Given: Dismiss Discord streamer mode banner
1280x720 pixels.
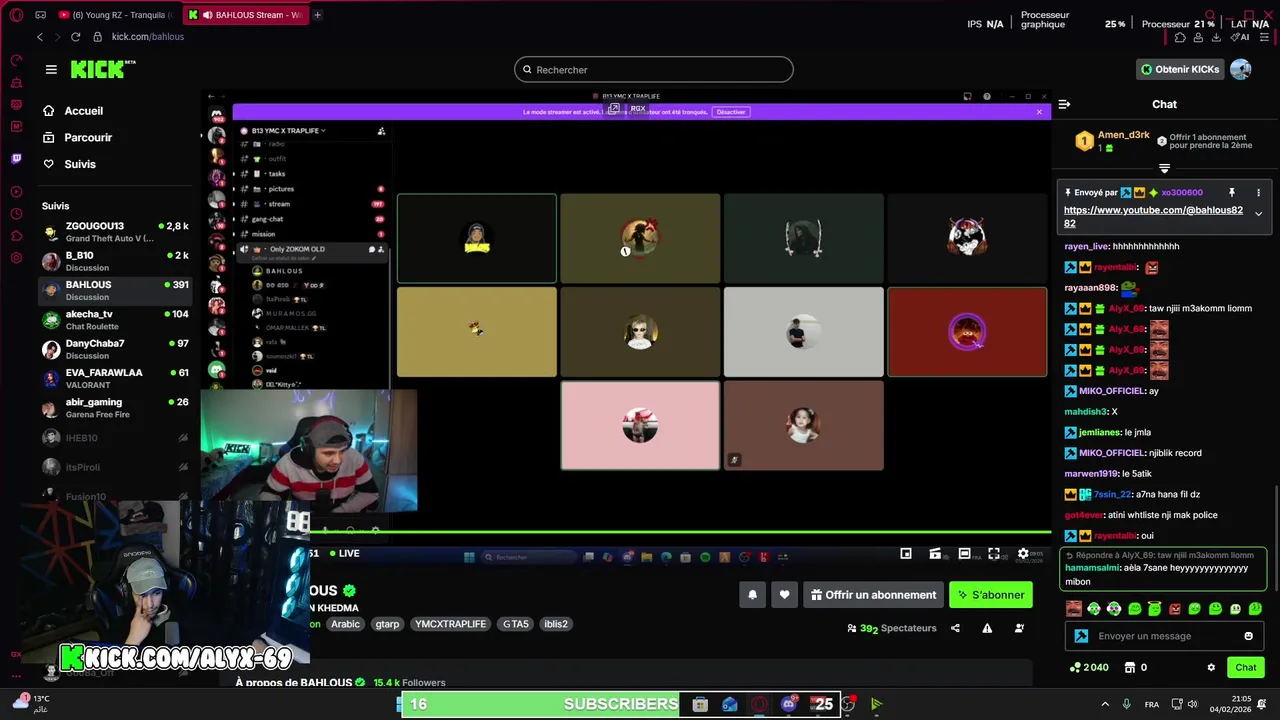Looking at the screenshot, I should (1039, 112).
